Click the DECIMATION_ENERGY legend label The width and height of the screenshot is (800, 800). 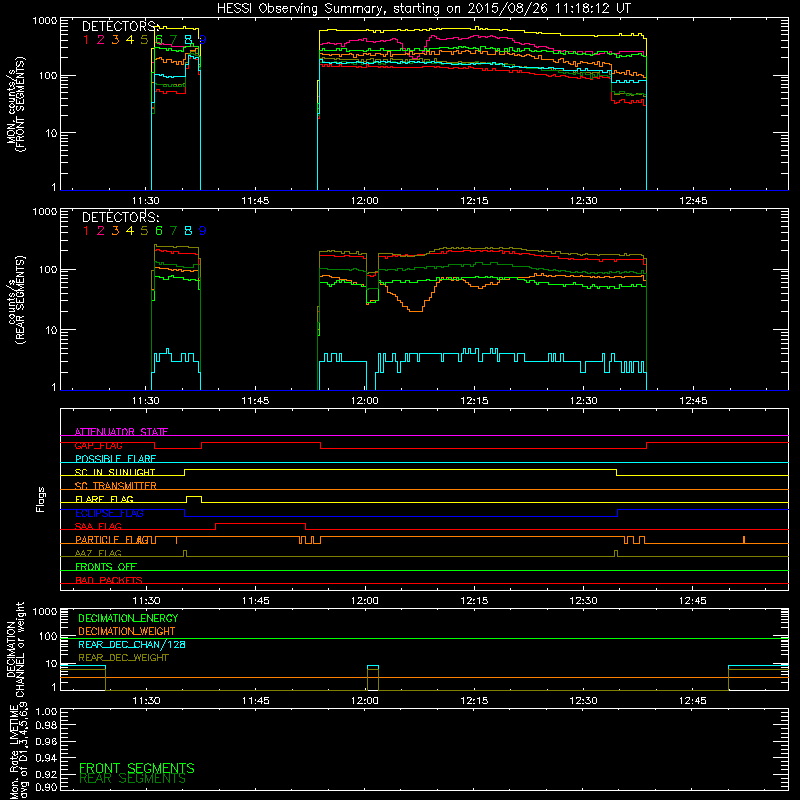pos(128,618)
